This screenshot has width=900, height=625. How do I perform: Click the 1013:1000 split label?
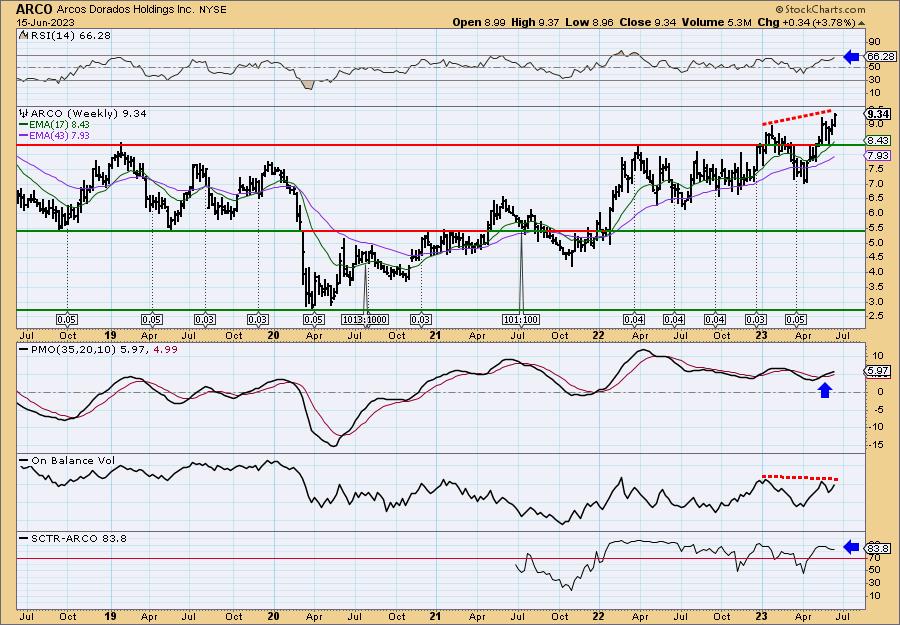pos(365,320)
